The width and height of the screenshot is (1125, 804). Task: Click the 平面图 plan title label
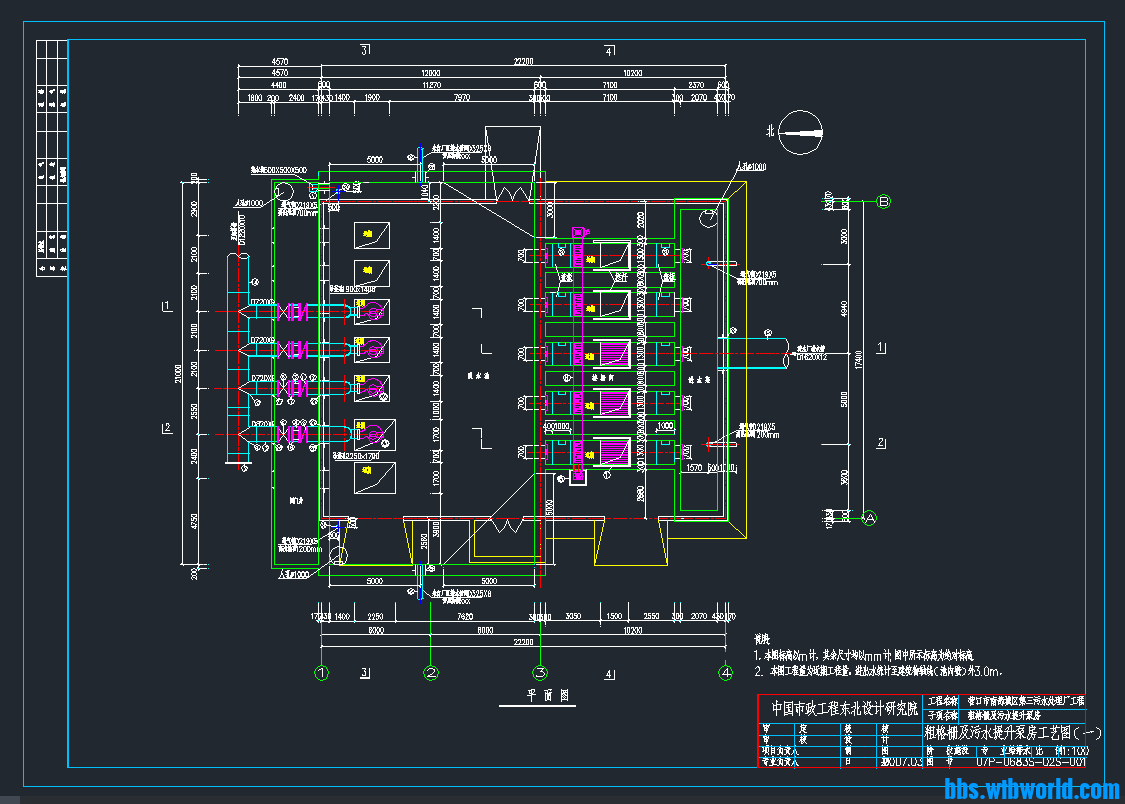pyautogui.click(x=548, y=693)
